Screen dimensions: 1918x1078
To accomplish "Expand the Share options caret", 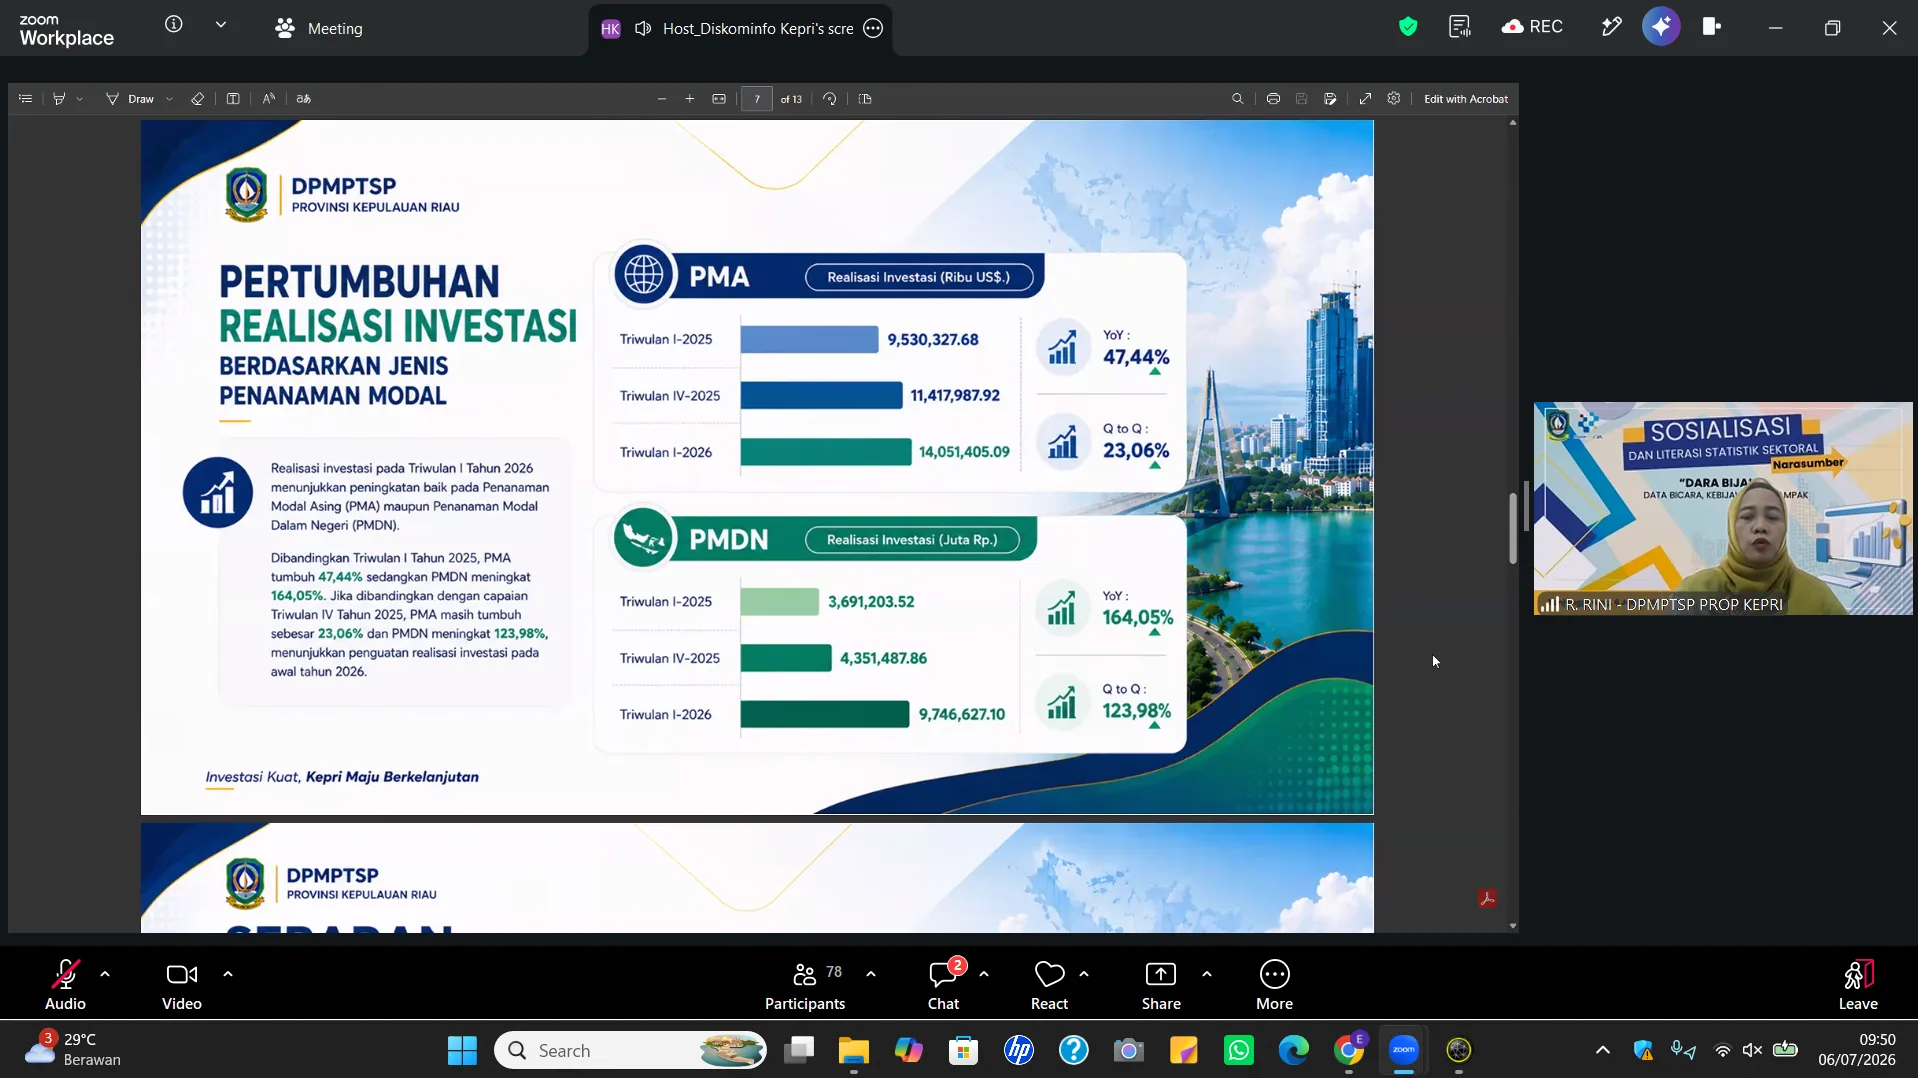I will 1207,974.
